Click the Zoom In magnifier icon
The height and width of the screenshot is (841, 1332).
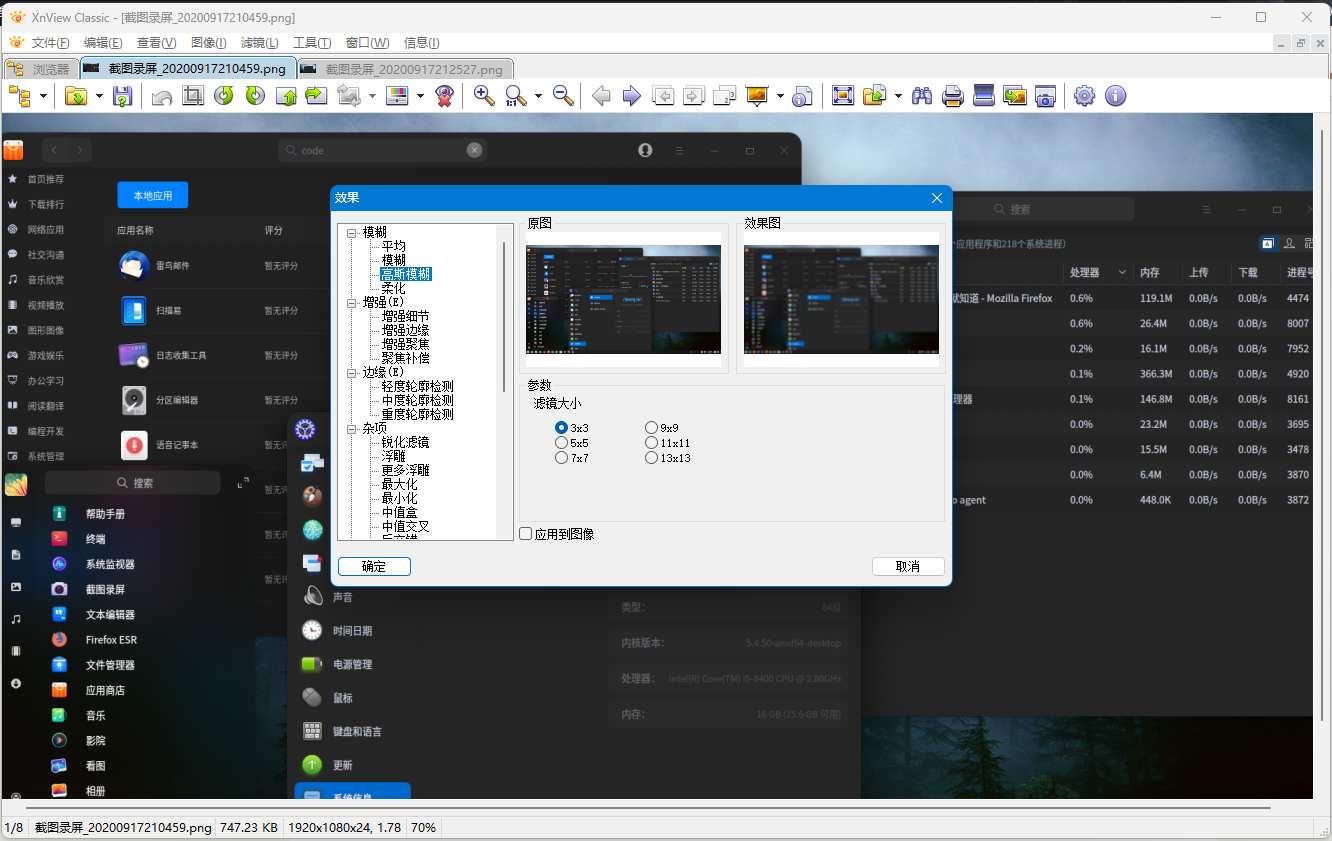coord(484,96)
